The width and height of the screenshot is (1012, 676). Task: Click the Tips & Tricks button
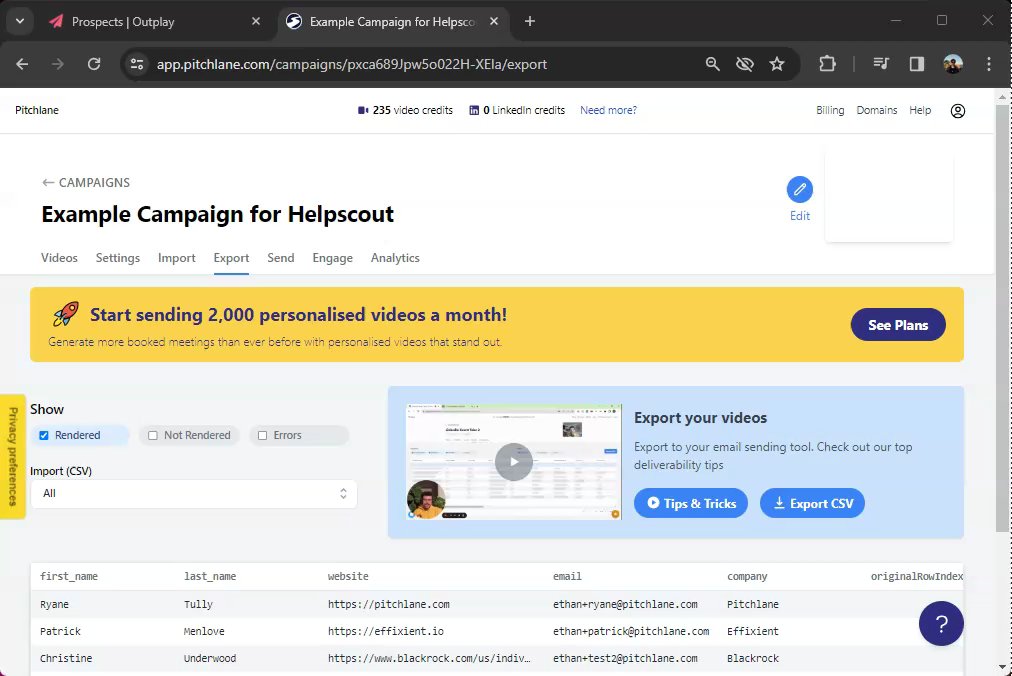click(x=691, y=503)
